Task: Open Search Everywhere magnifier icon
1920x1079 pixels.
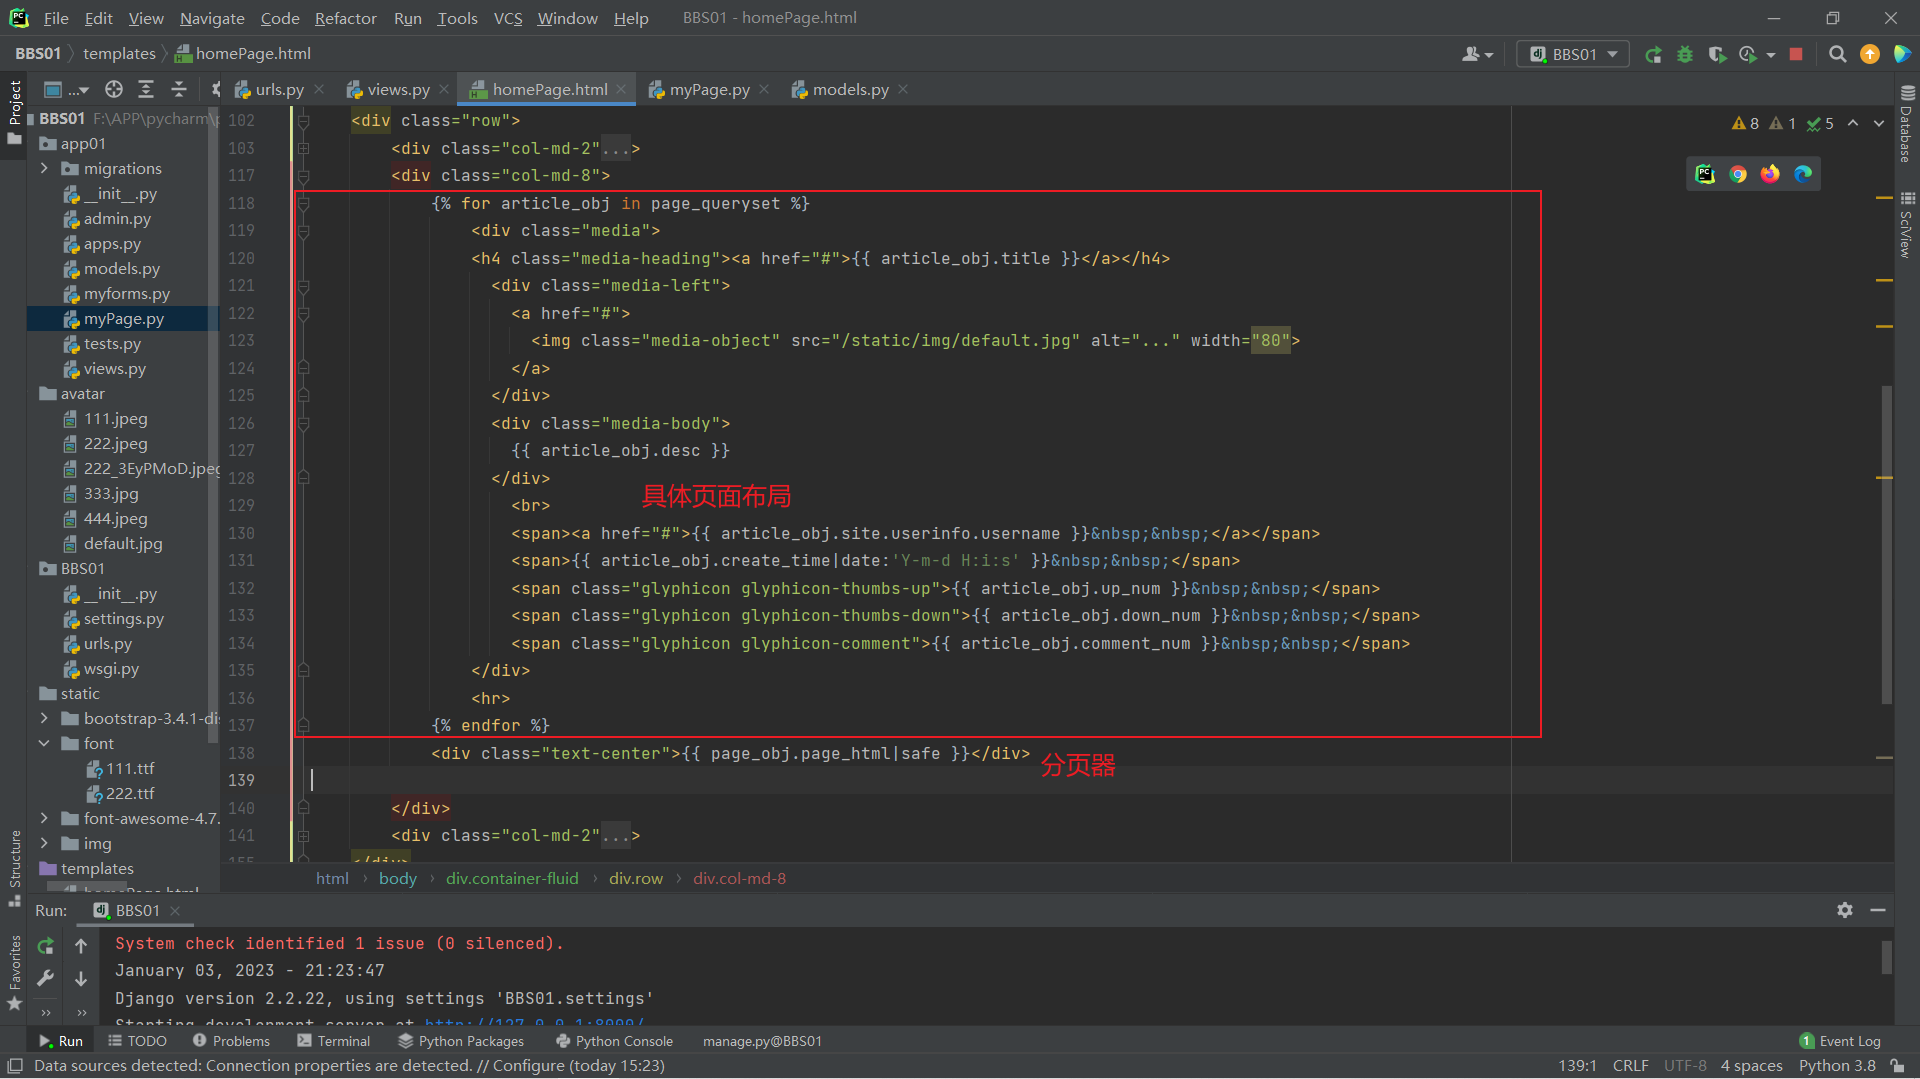Action: 1837,54
